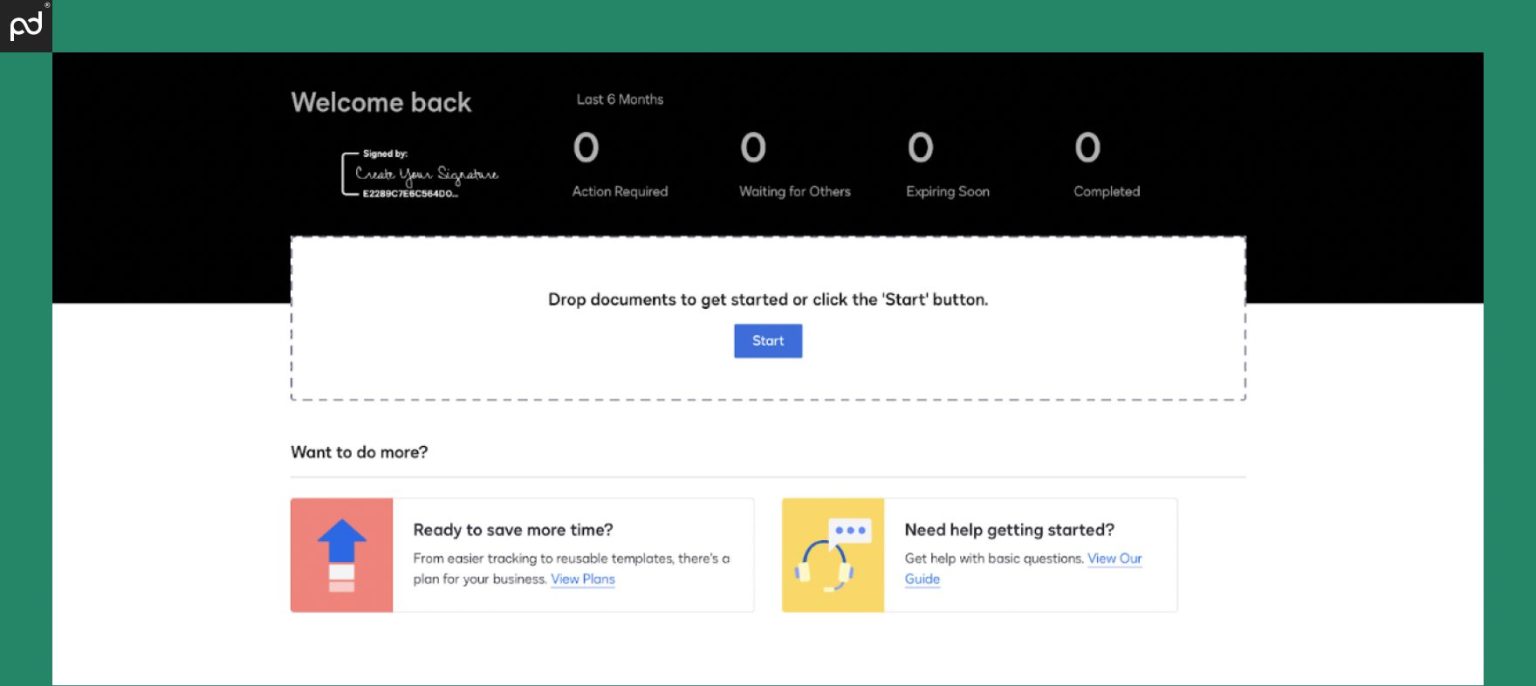The height and width of the screenshot is (686, 1536).
Task: Open the Completed documents count
Action: click(1087, 149)
